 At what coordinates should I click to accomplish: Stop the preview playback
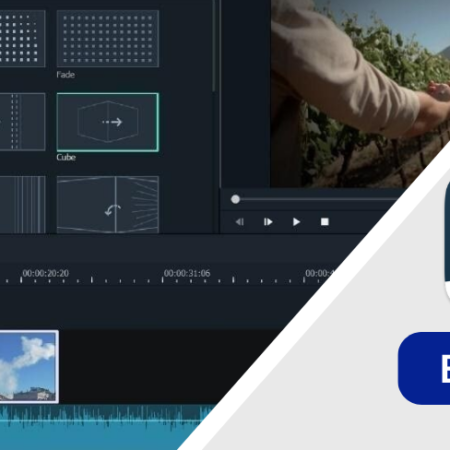click(325, 222)
